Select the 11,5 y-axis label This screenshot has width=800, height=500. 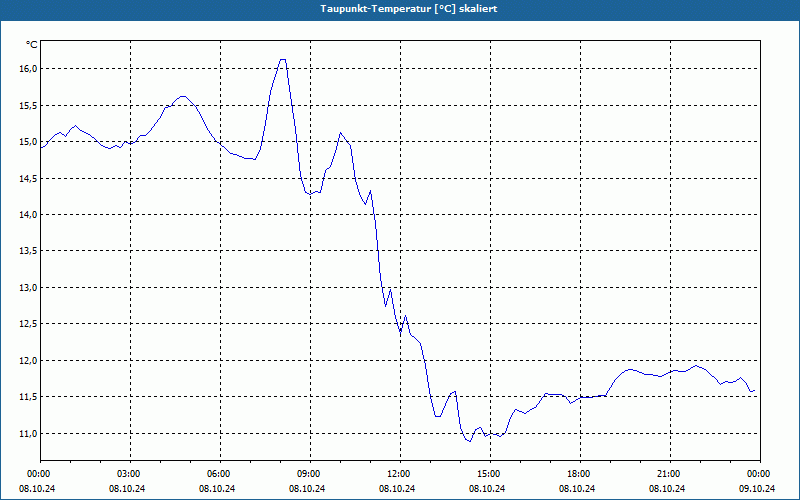29,397
